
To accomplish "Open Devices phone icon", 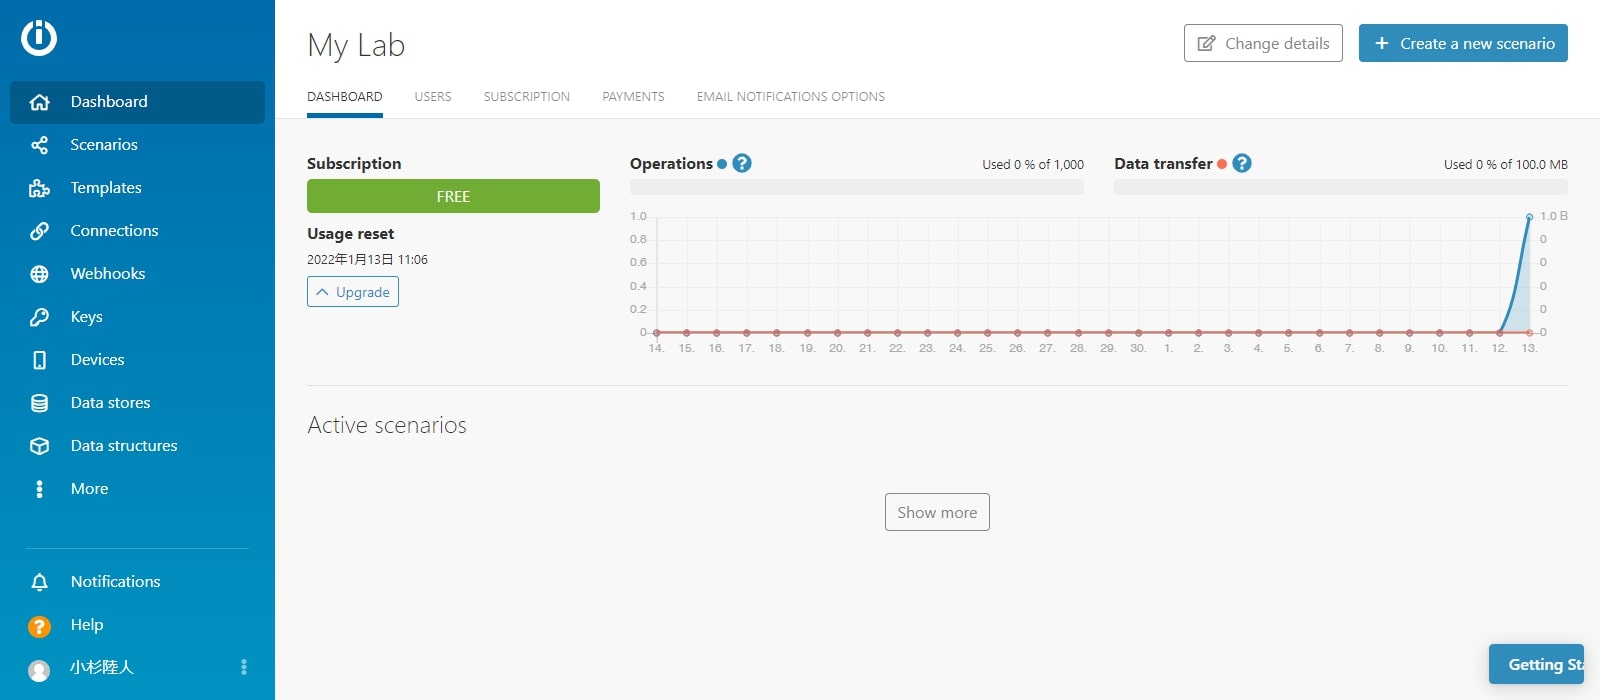I will coord(39,360).
